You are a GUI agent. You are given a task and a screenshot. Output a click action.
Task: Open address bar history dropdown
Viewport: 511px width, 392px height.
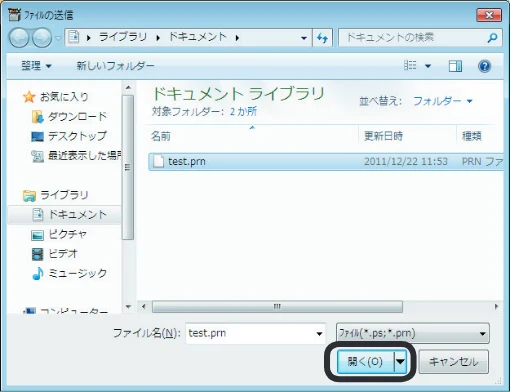[x=304, y=38]
